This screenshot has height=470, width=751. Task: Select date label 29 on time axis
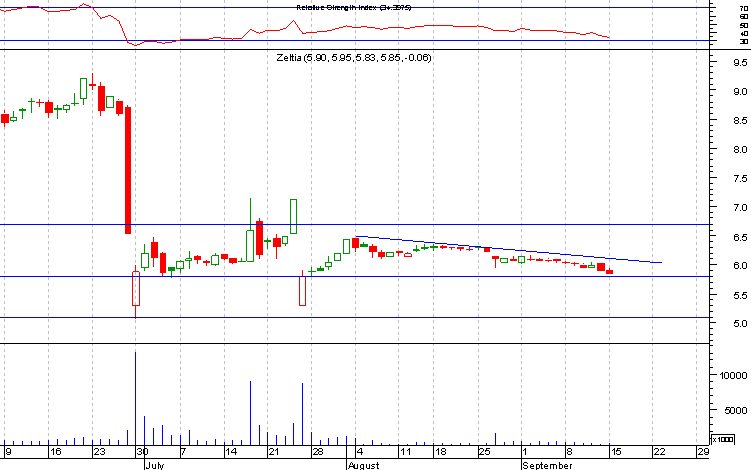pyautogui.click(x=704, y=452)
